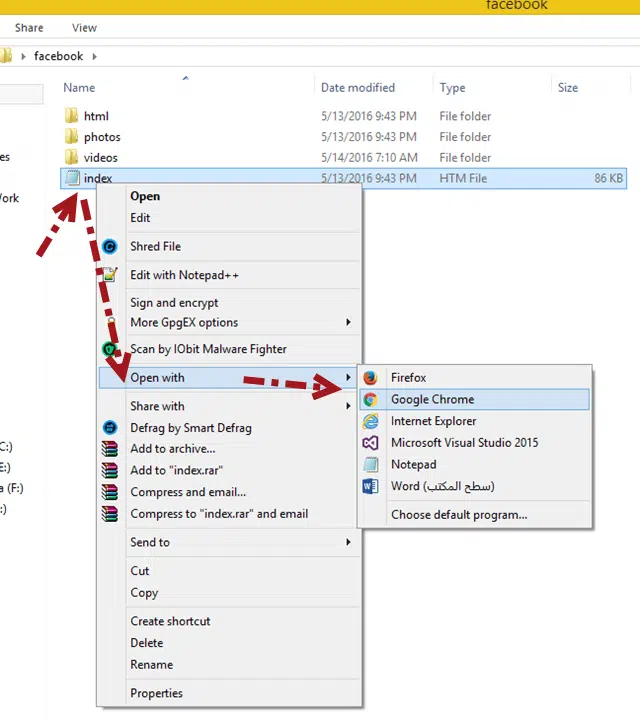
Task: Select the html folder name
Action: 96,116
